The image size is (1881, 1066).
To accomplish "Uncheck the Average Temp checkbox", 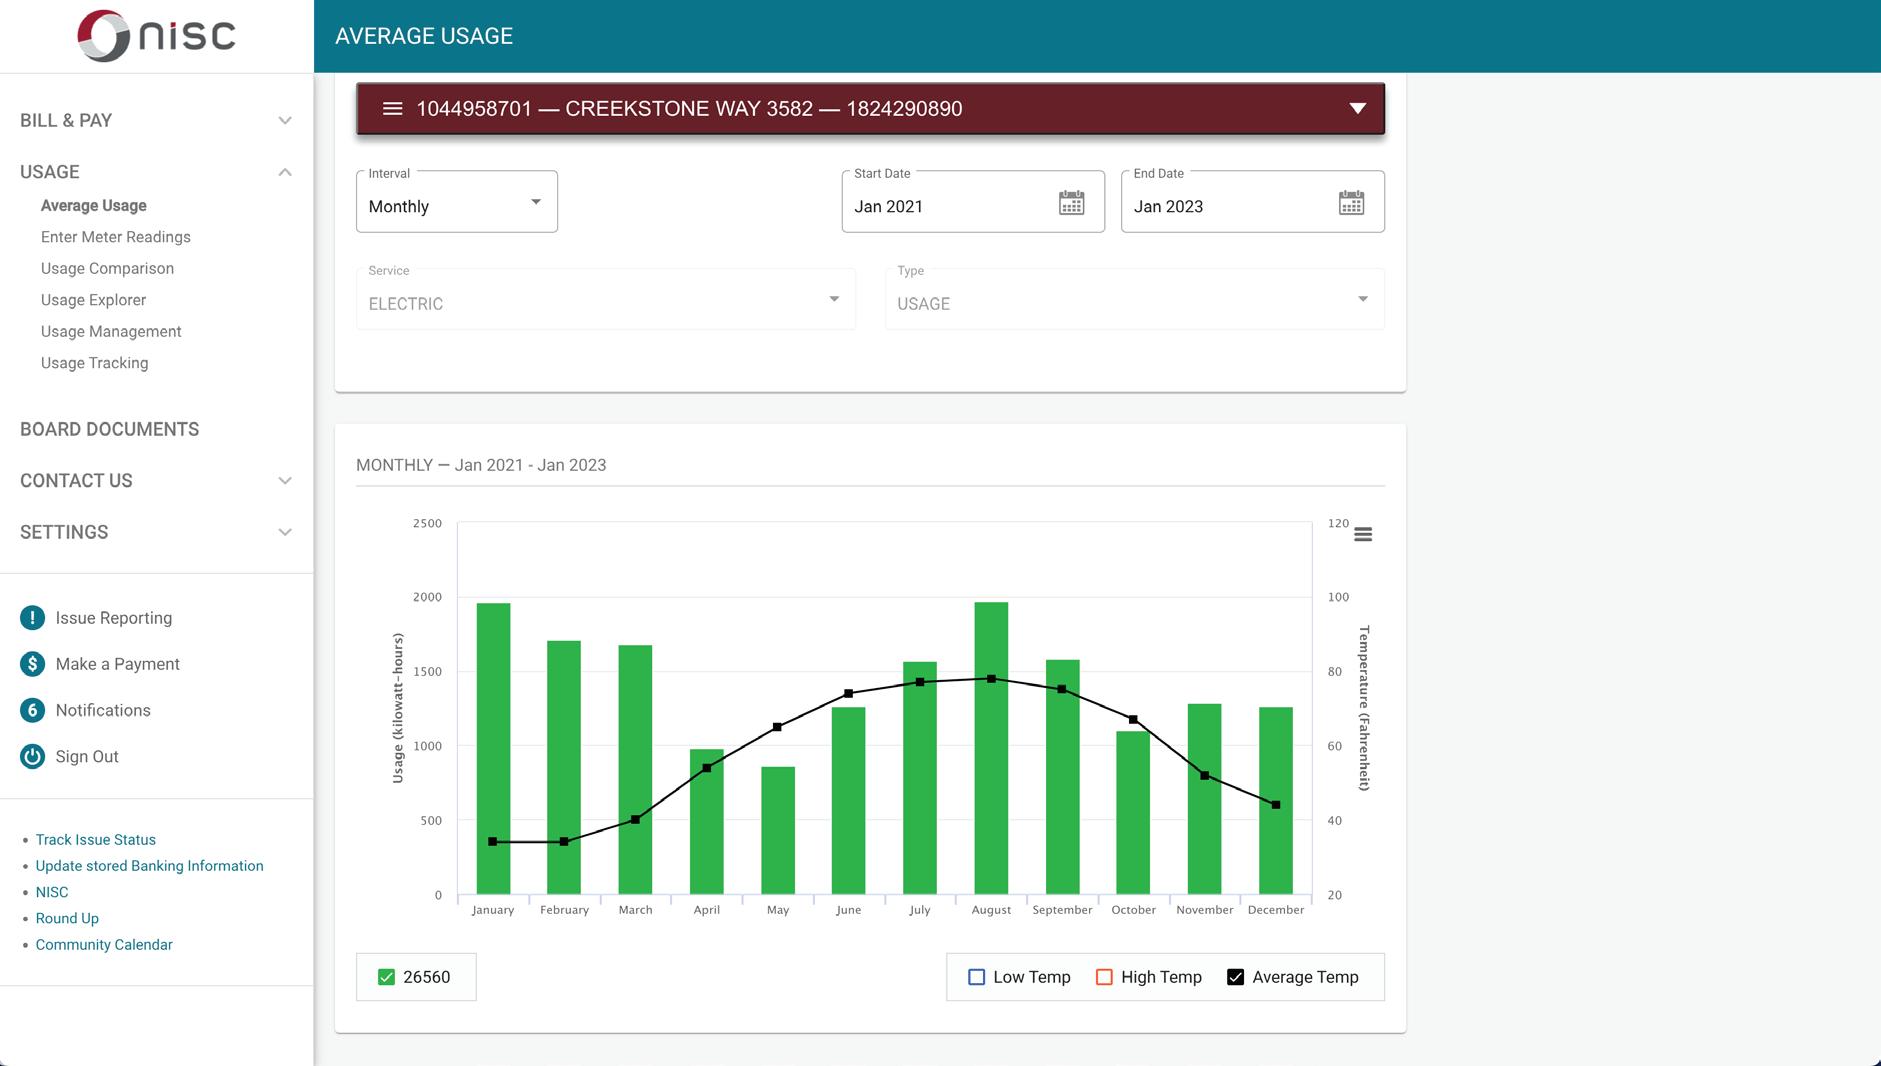I will pos(1235,977).
